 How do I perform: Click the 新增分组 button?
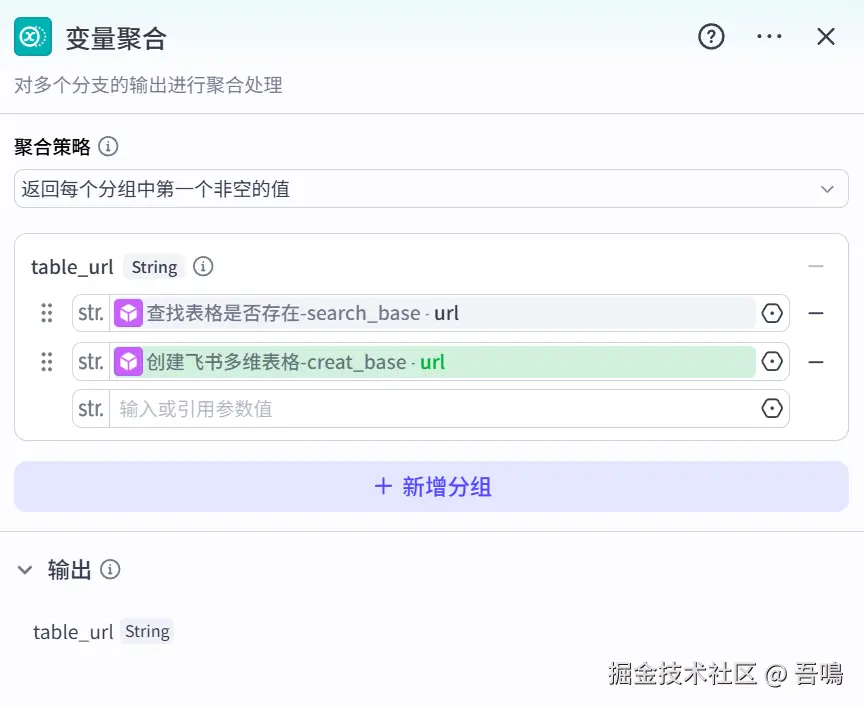431,487
